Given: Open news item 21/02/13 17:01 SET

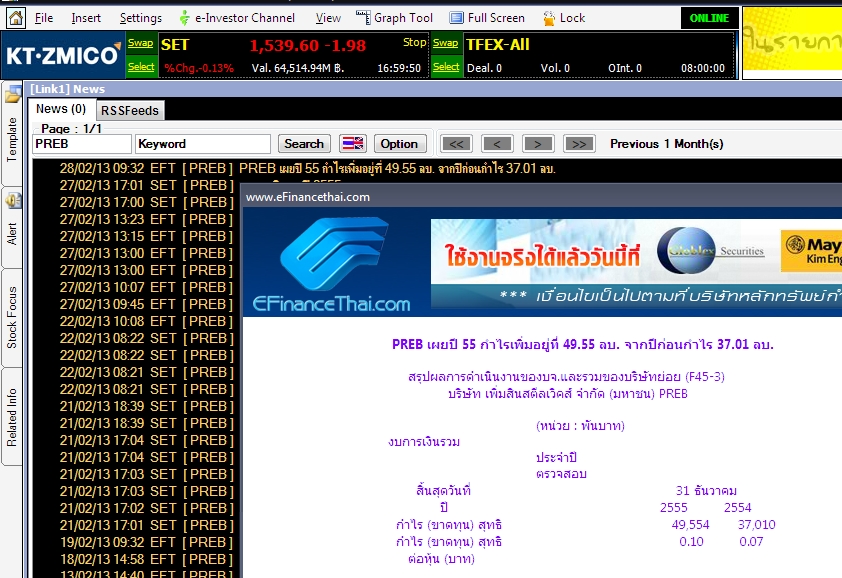Looking at the screenshot, I should [146, 525].
